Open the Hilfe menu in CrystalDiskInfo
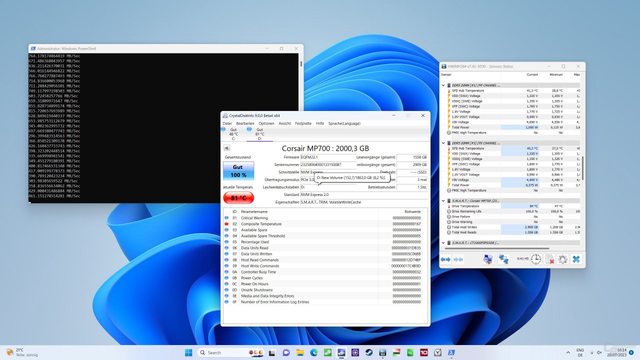The height and width of the screenshot is (360, 640). pyautogui.click(x=320, y=123)
